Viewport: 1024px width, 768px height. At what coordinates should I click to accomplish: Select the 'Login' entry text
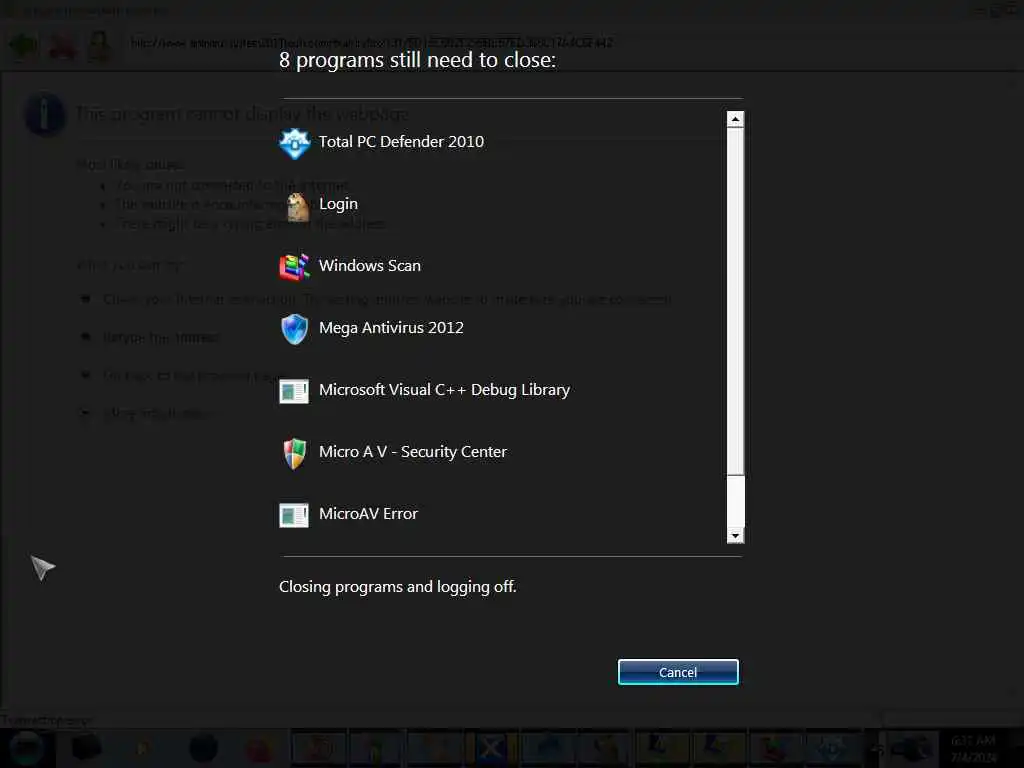[x=338, y=204]
